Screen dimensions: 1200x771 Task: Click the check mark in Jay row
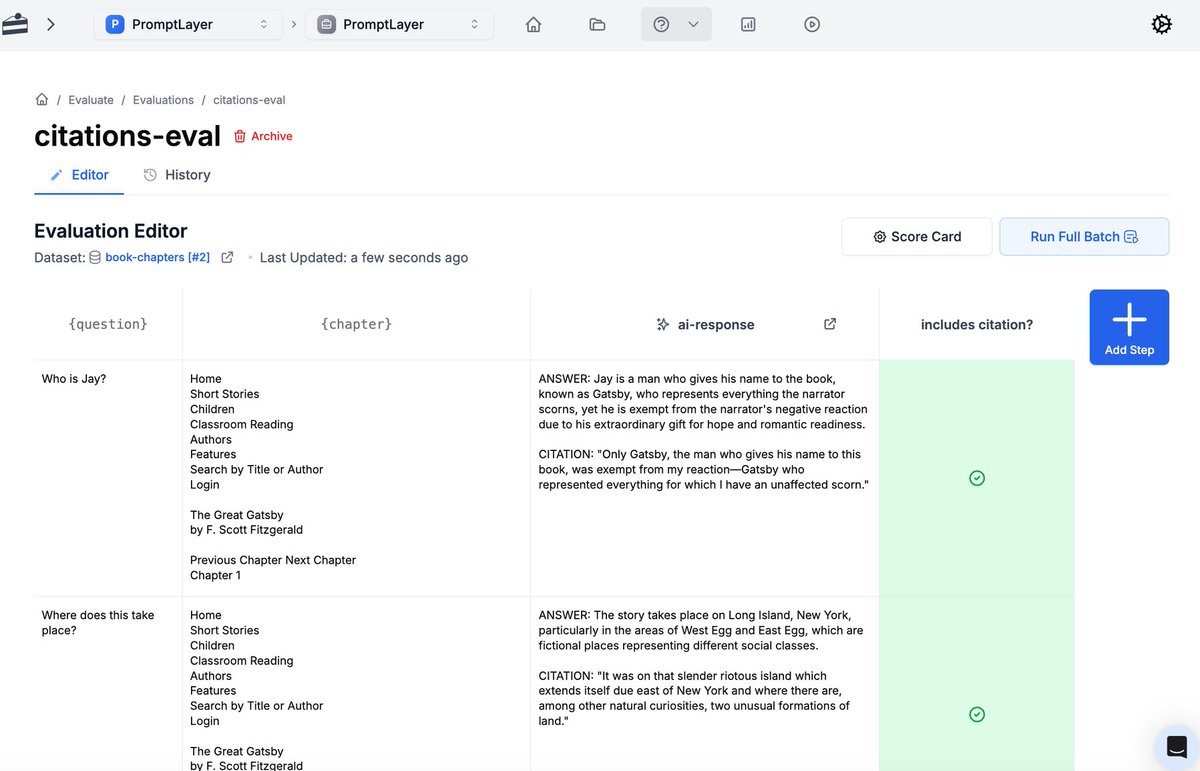tap(977, 478)
